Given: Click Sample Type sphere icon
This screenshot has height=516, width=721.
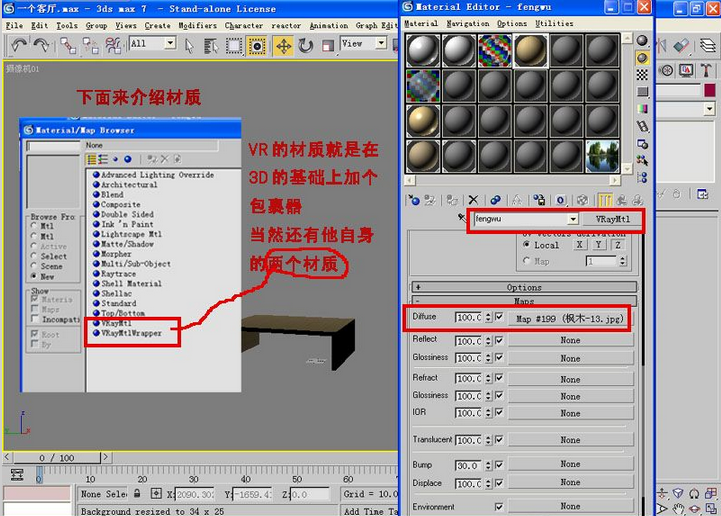Looking at the screenshot, I should 642,41.
